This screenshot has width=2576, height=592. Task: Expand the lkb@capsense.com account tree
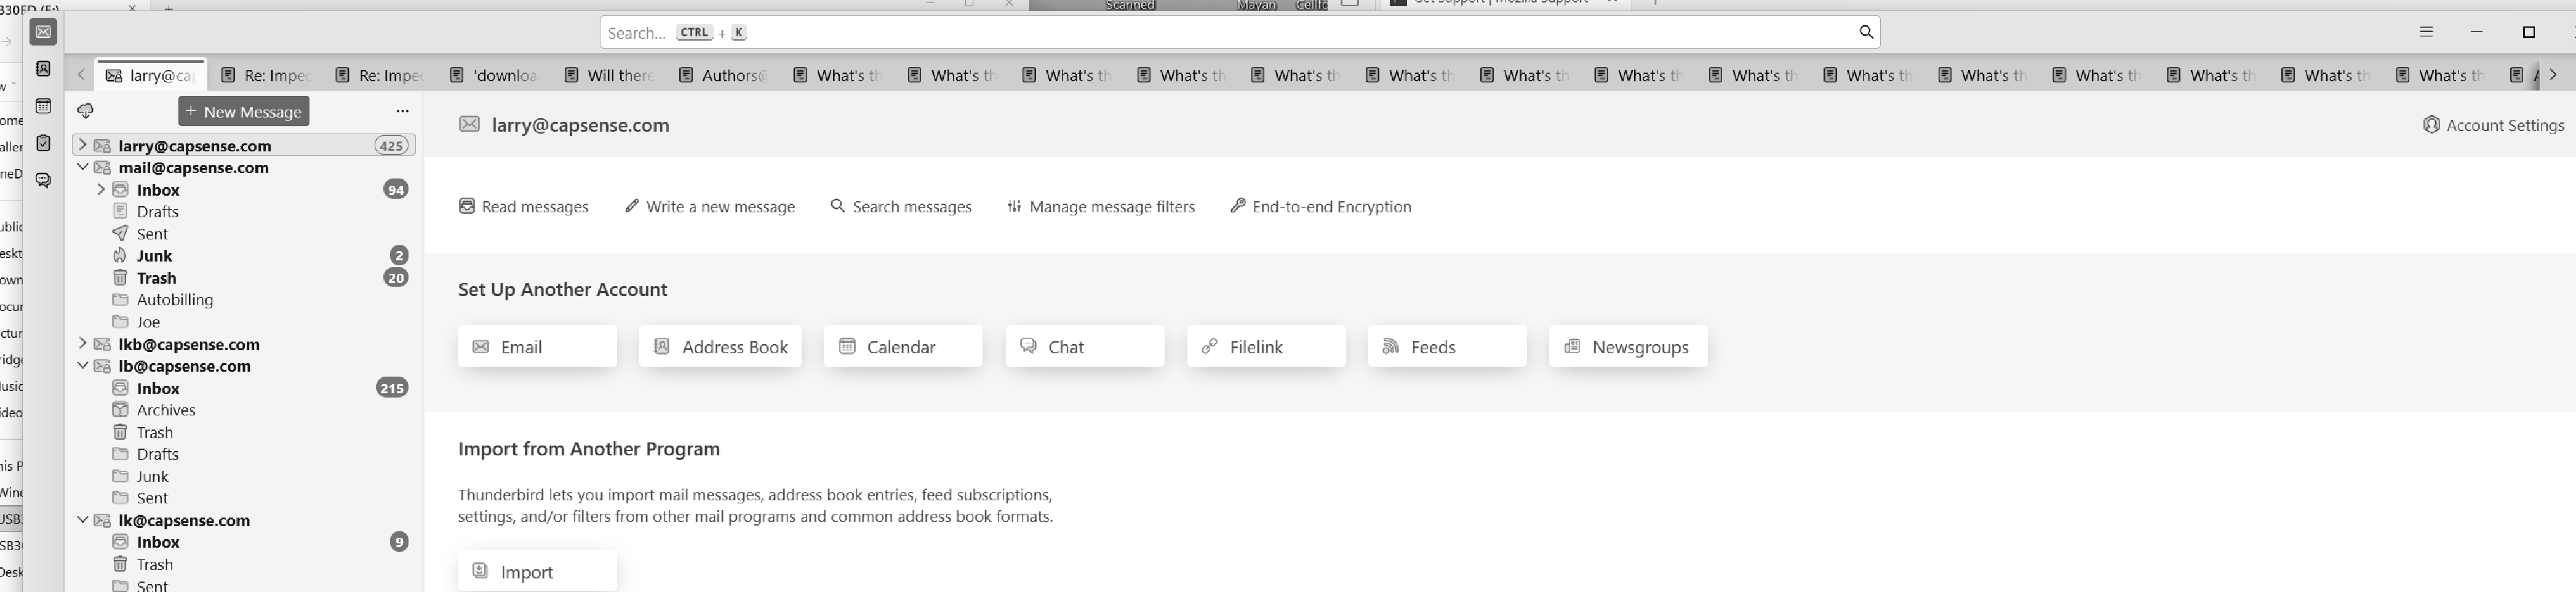pos(83,344)
